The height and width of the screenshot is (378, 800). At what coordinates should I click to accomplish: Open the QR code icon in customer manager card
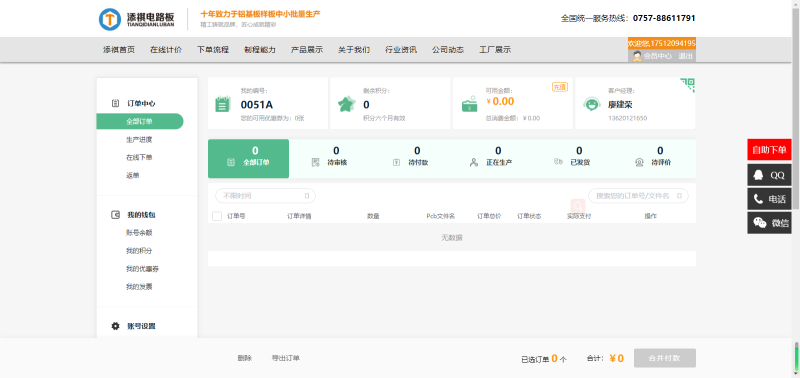tap(687, 85)
